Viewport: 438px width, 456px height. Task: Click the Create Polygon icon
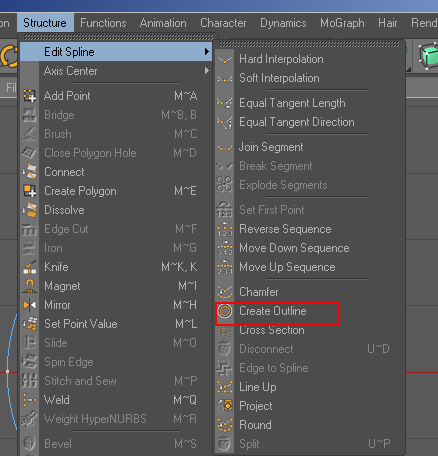30,191
